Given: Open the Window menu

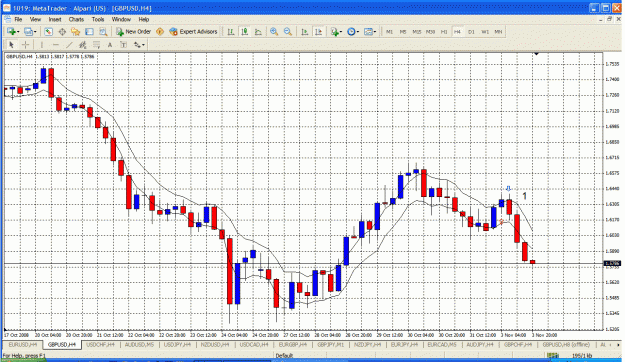Looking at the screenshot, I should click(121, 19).
